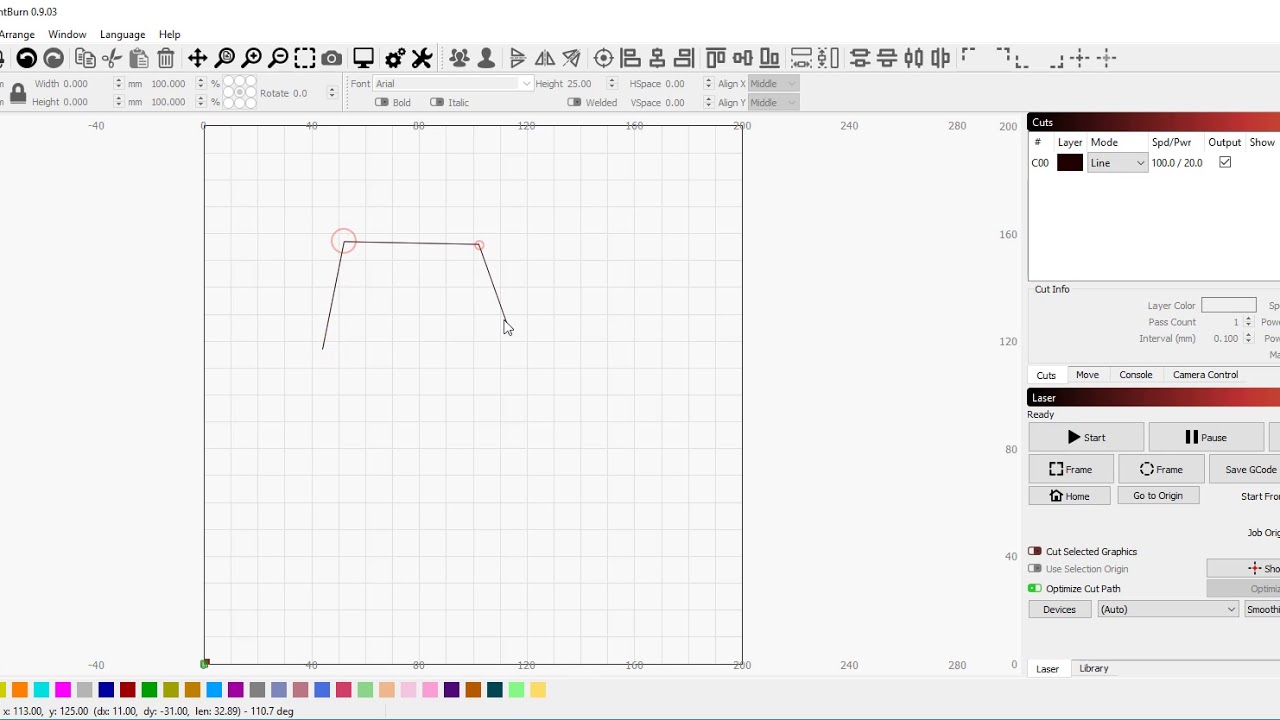Click the square Frame button
Viewport: 1280px width, 720px height.
(x=1071, y=469)
